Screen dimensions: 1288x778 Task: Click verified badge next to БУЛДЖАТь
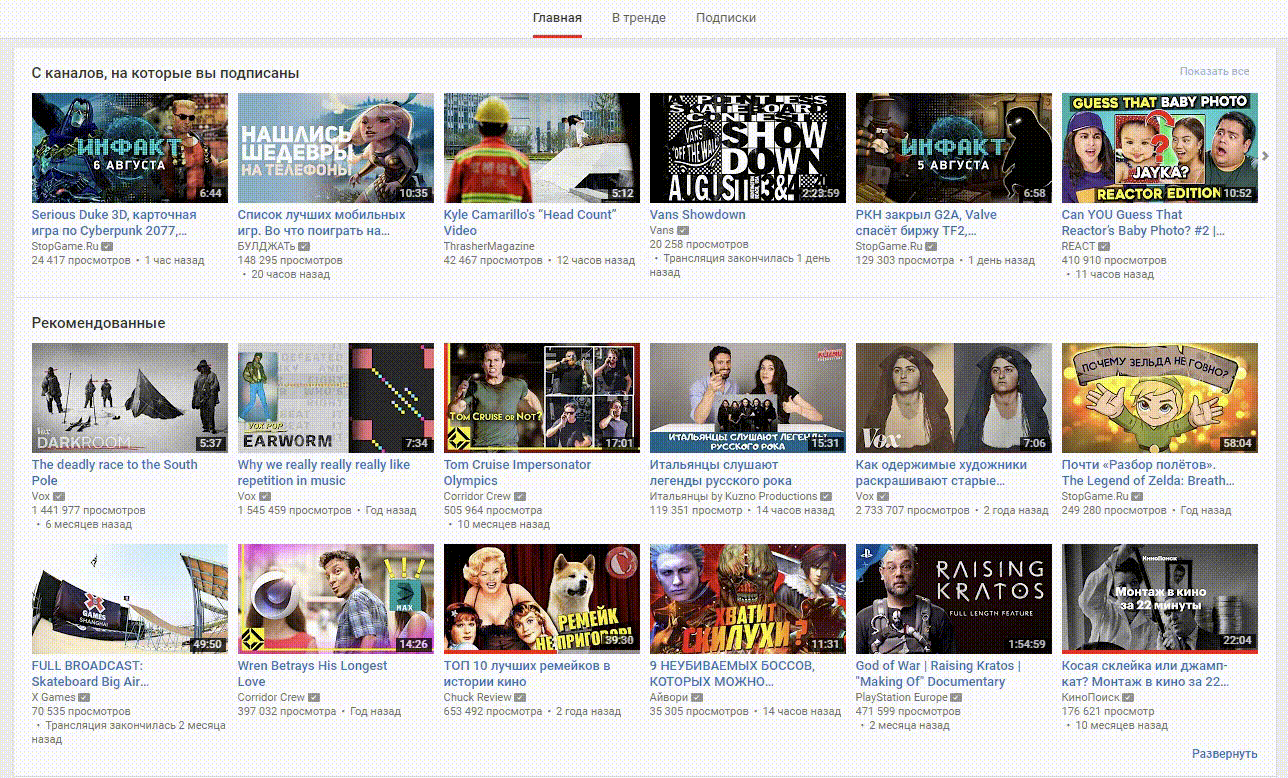point(304,246)
